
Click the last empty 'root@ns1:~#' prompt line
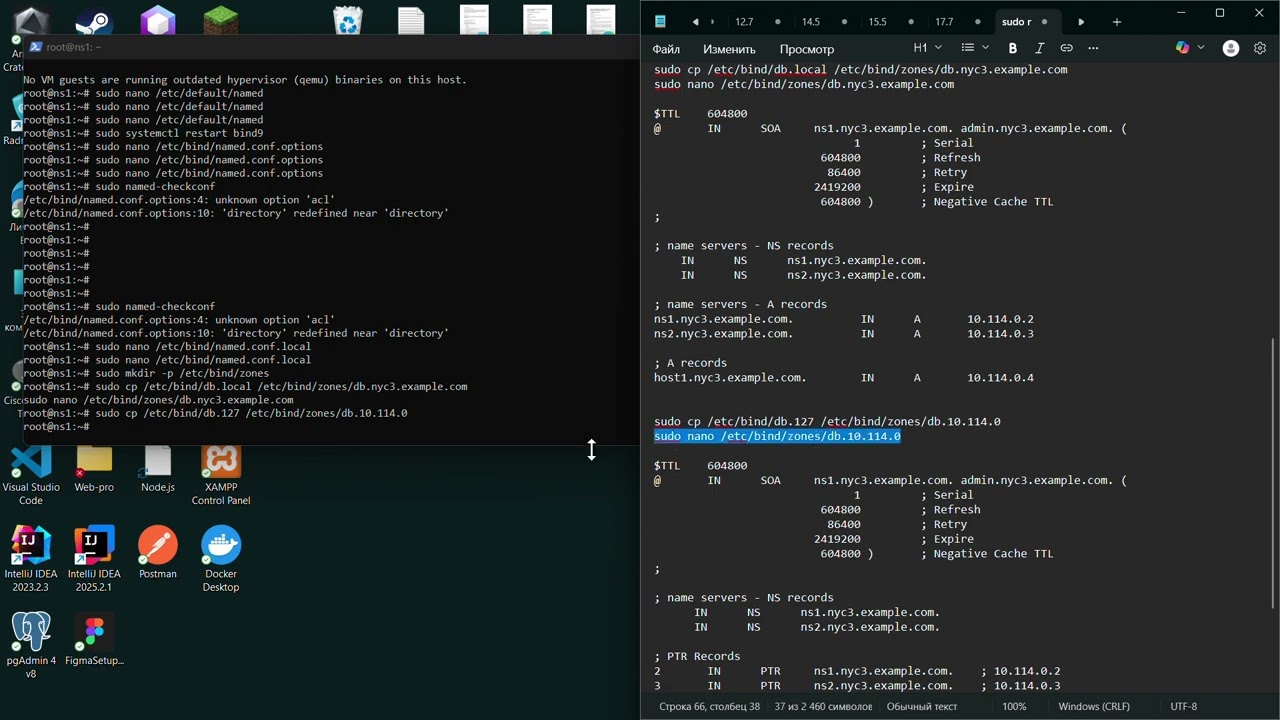[x=56, y=427]
